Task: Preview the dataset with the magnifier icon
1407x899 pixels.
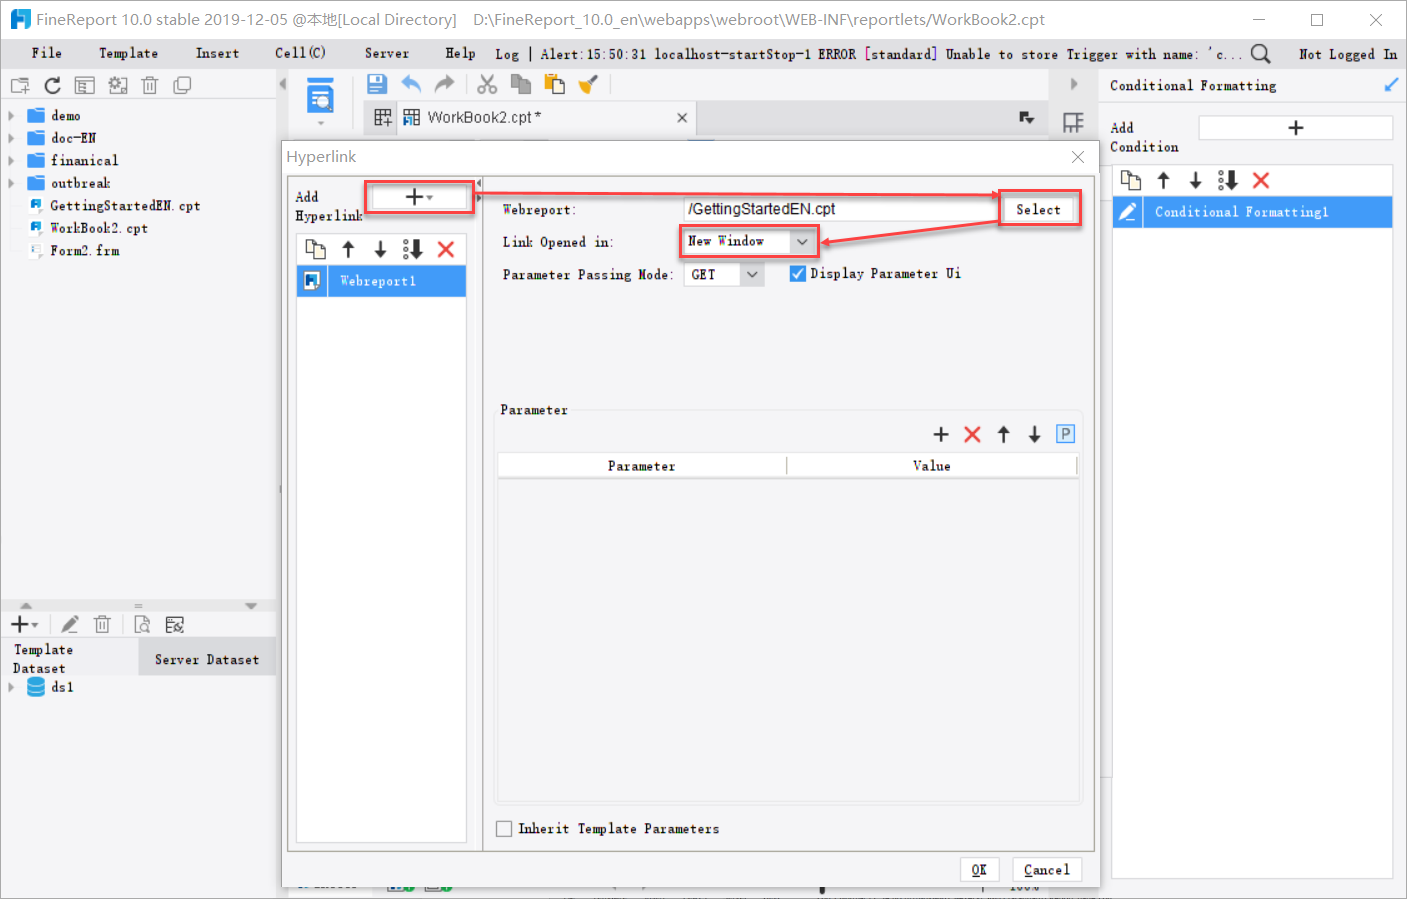Action: [142, 624]
